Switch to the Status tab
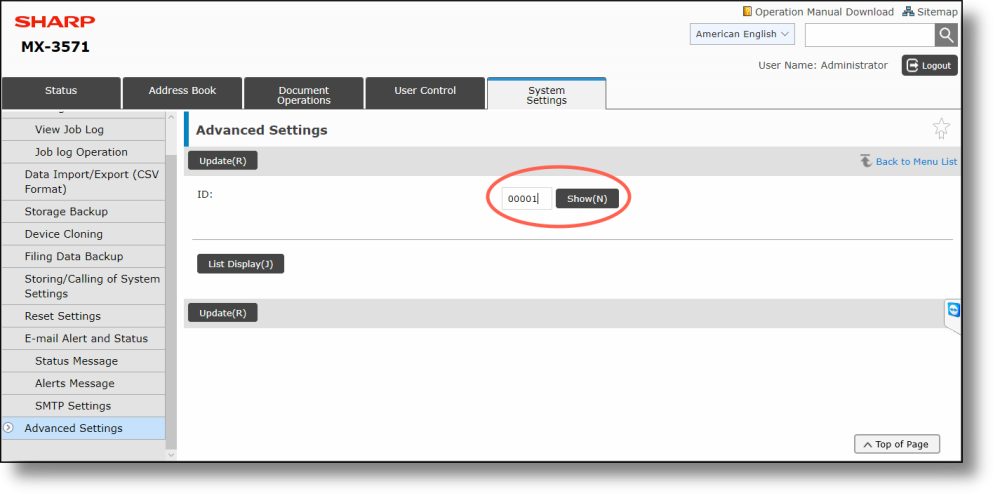The height and width of the screenshot is (500, 1000). [61, 93]
